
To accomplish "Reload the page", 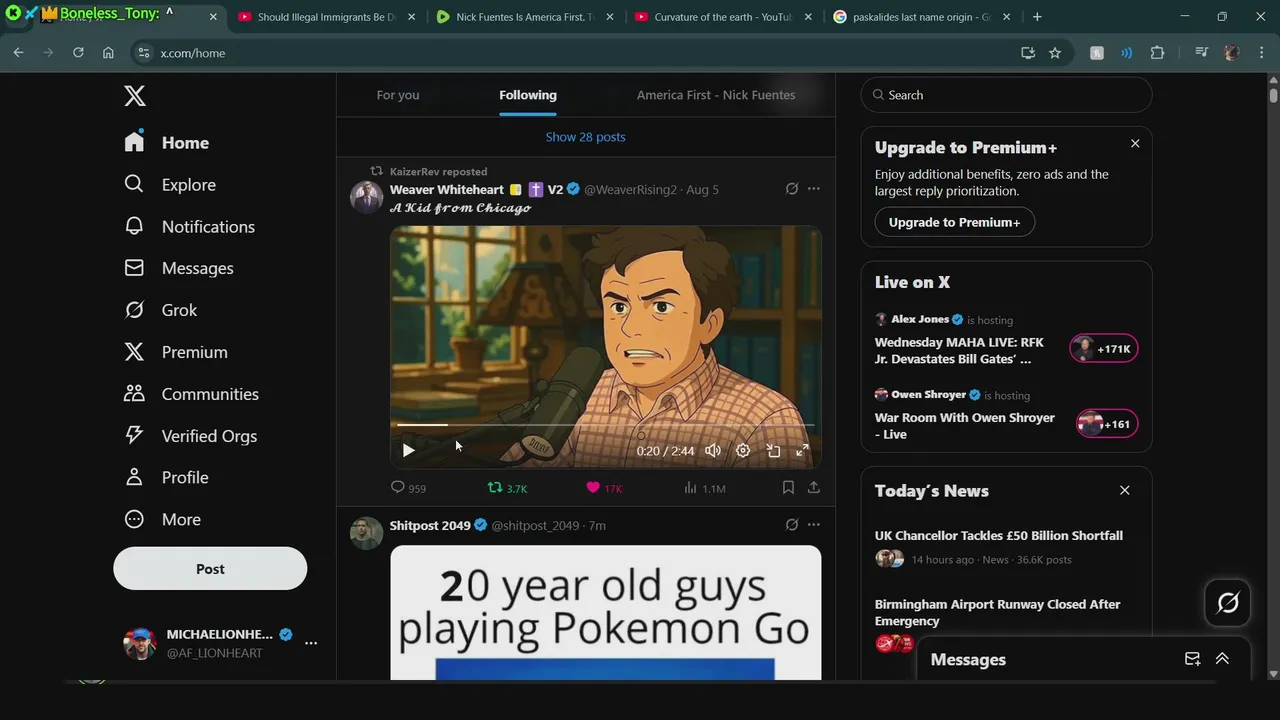I will point(78,53).
